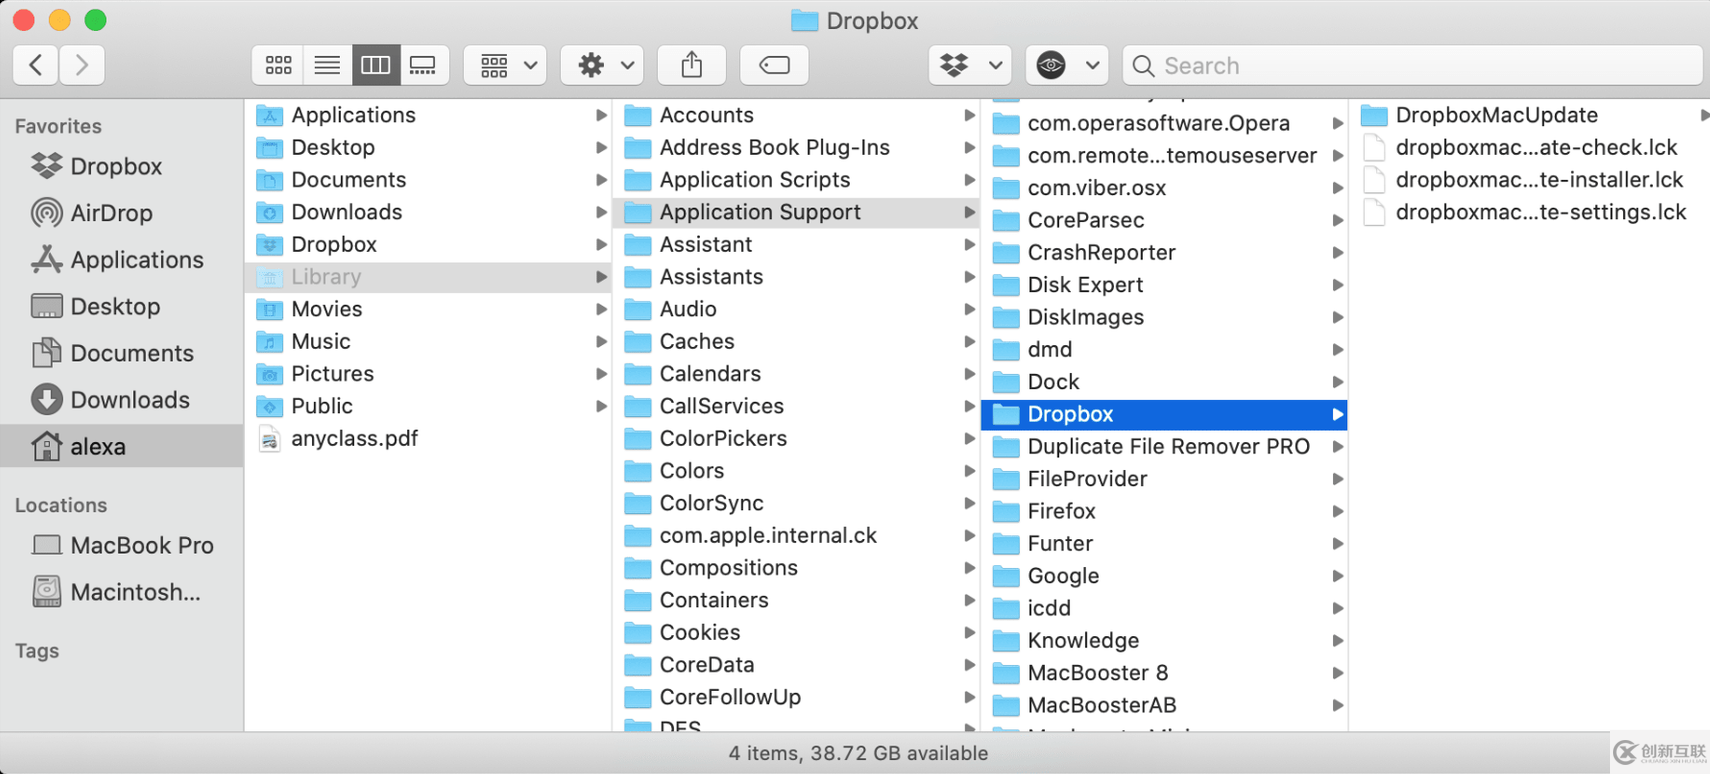Select MacBook Pro under Locations
The image size is (1710, 774).
[122, 545]
